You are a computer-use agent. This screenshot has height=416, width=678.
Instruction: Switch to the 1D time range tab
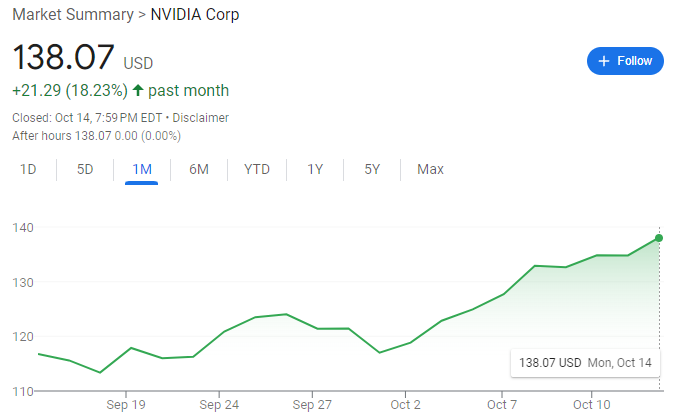point(28,169)
